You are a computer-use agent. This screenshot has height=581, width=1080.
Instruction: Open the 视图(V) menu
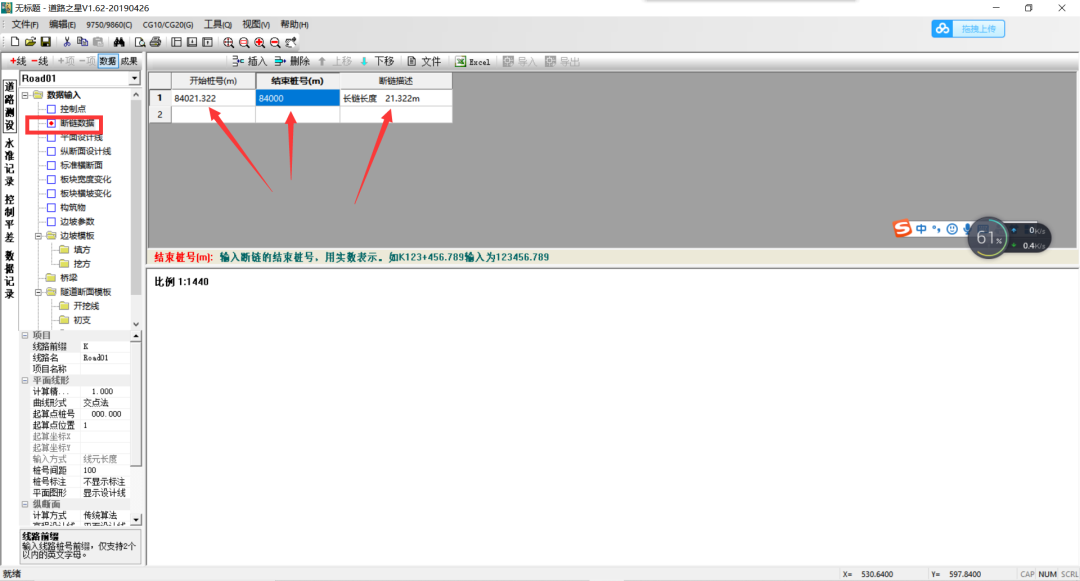[x=256, y=25]
